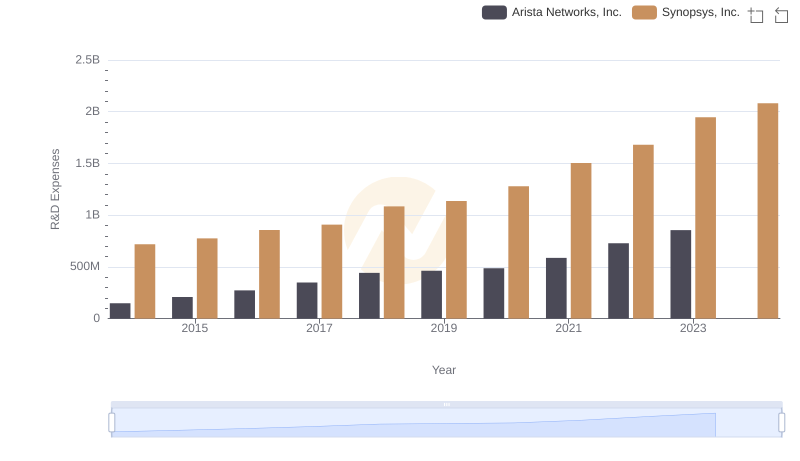Click the range slider preview area
The image size is (800, 461).
pyautogui.click(x=446, y=423)
